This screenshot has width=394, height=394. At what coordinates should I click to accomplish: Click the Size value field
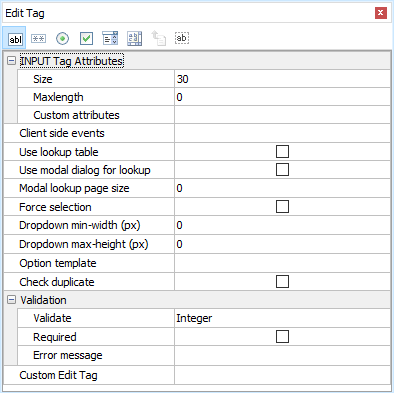282,79
